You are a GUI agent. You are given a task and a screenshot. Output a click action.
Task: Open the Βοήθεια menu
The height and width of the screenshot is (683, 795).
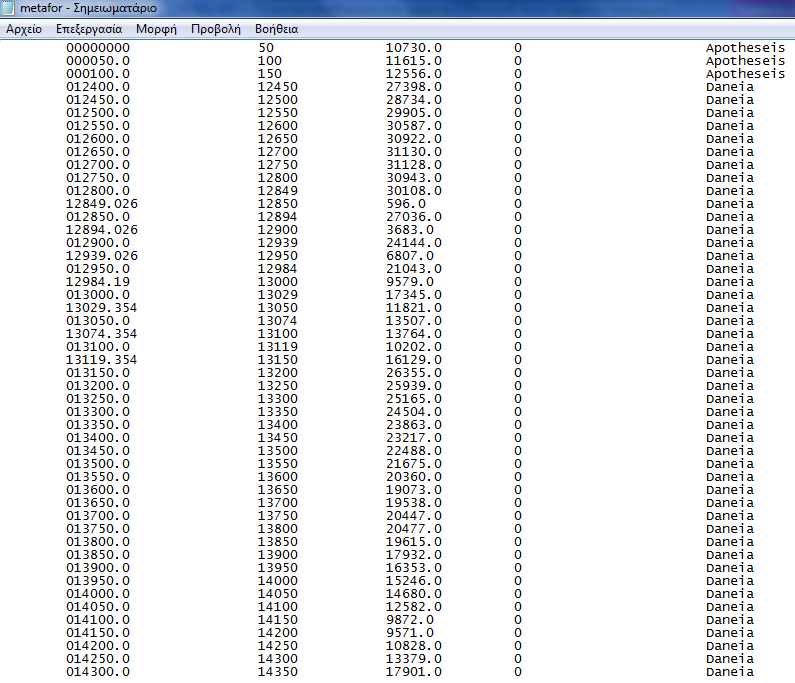(x=276, y=29)
